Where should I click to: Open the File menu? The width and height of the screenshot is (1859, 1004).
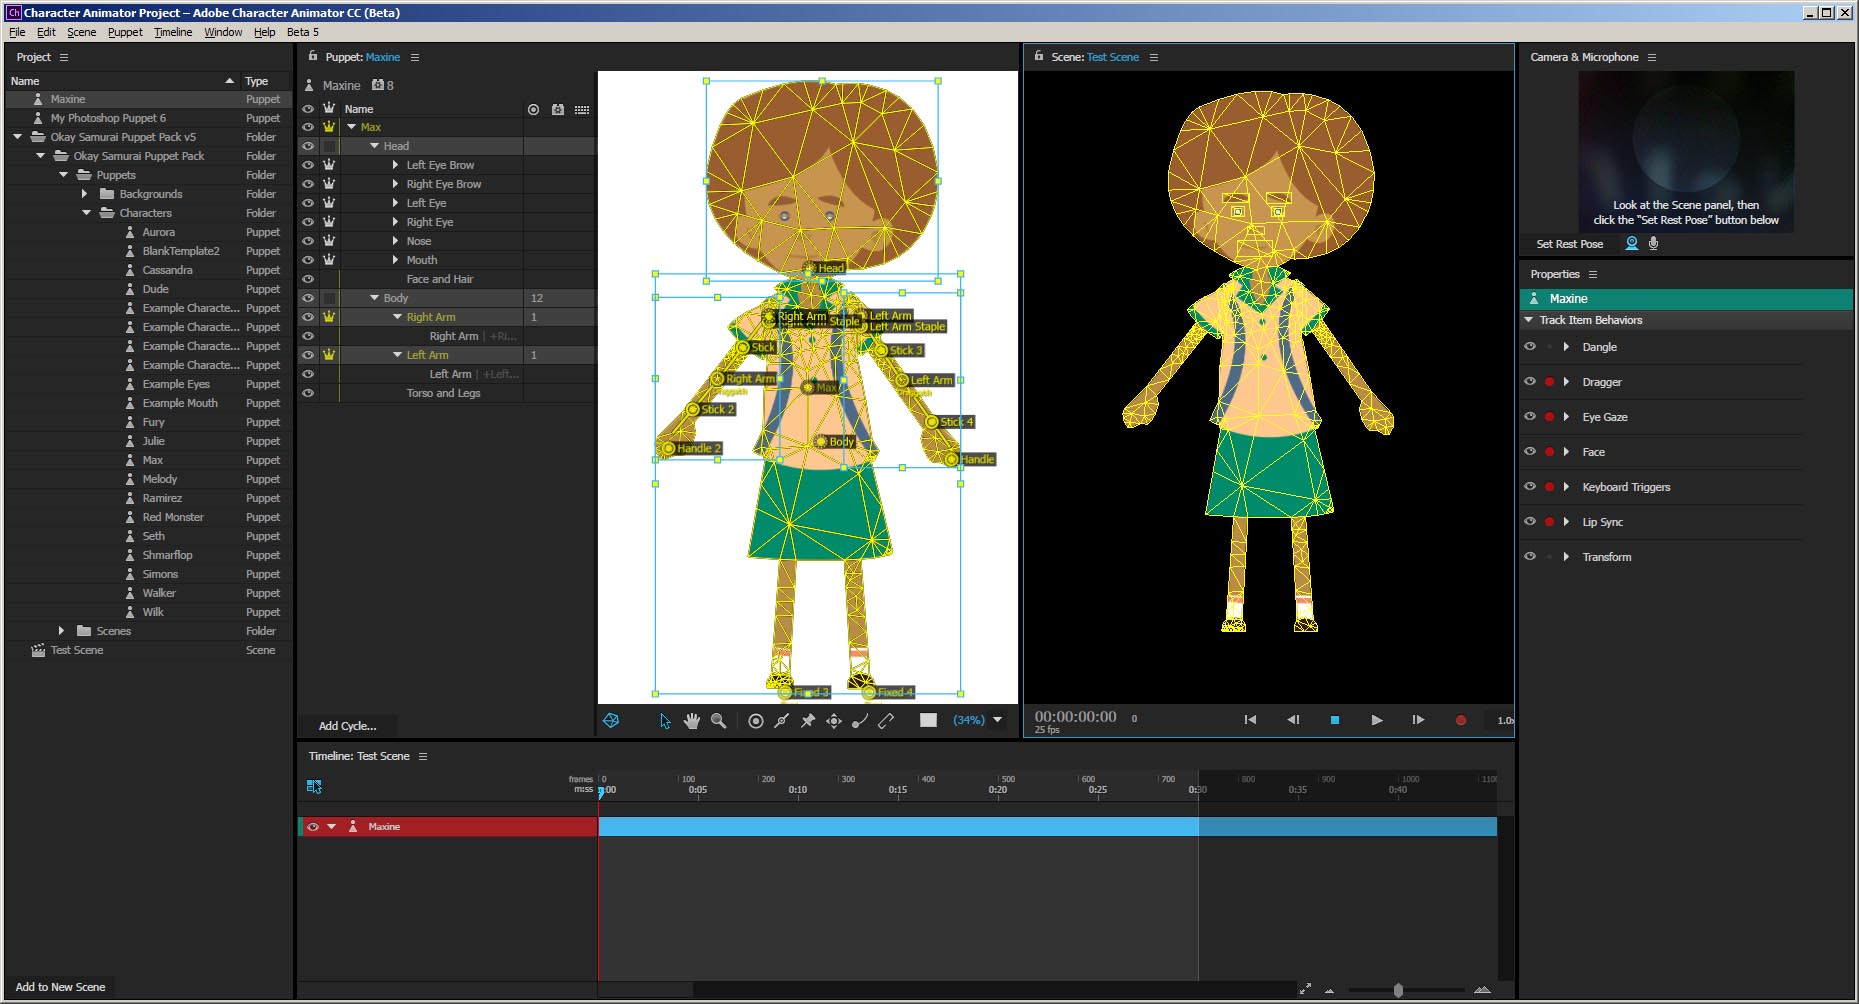point(17,32)
